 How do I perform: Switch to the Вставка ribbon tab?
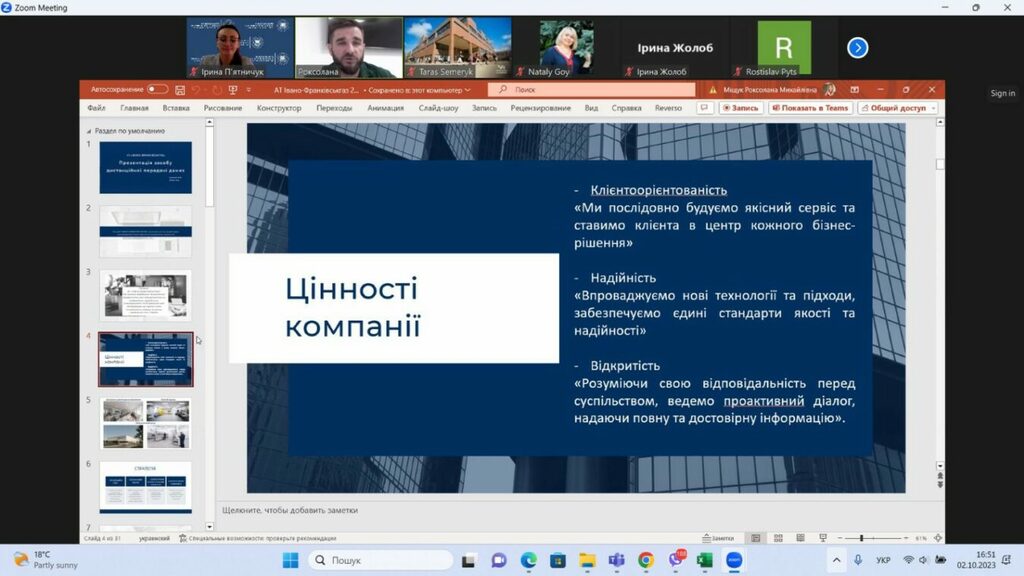click(175, 108)
